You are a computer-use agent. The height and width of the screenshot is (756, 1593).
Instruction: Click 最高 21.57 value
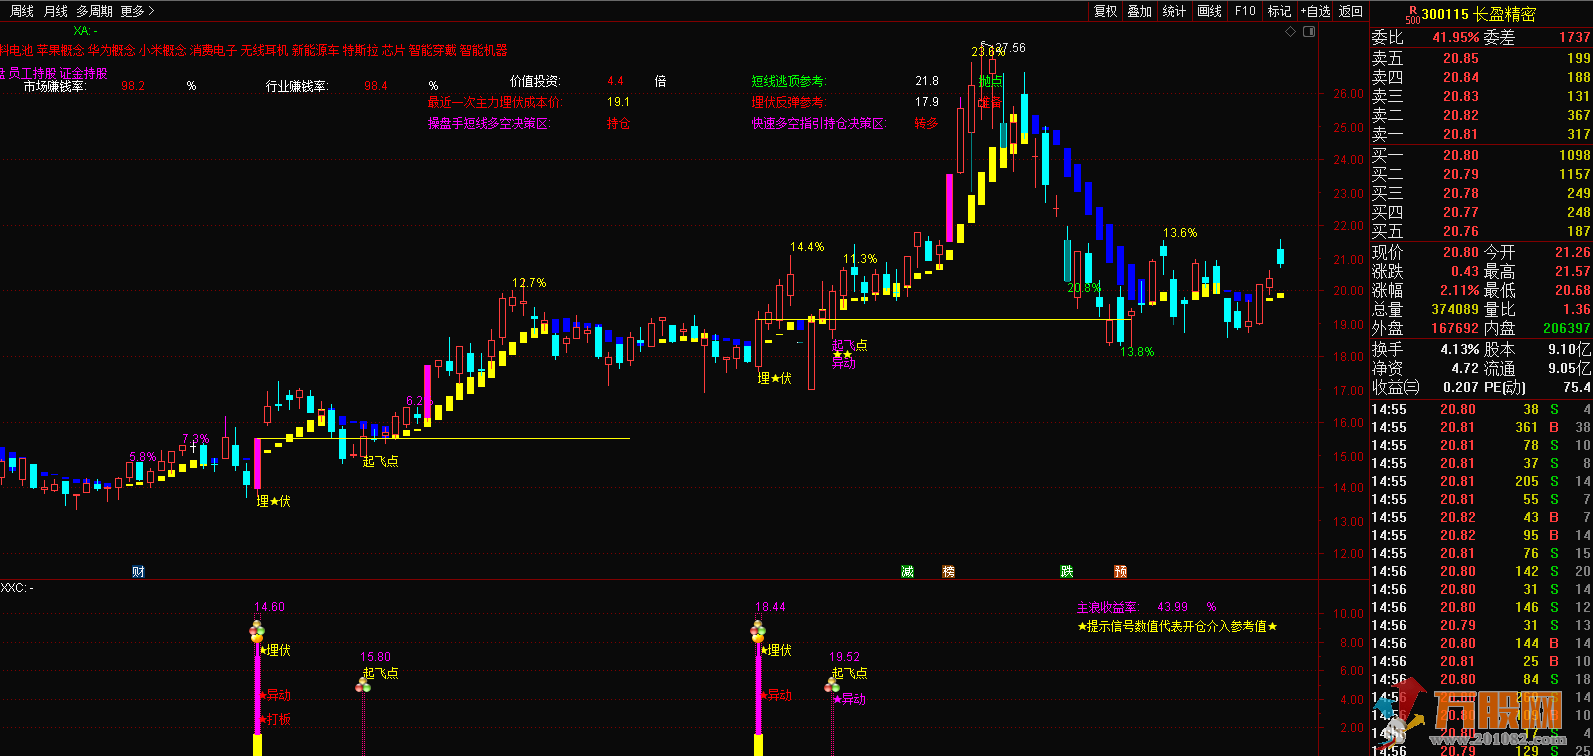click(x=1571, y=271)
